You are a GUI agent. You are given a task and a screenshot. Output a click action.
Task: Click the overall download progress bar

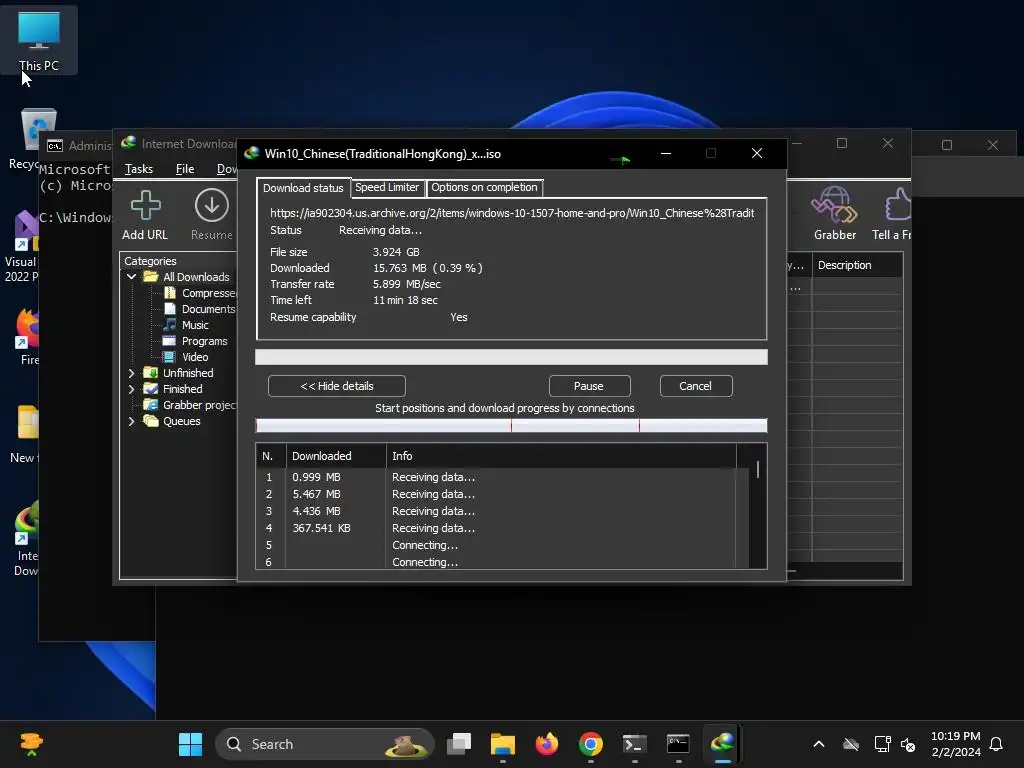click(x=511, y=357)
